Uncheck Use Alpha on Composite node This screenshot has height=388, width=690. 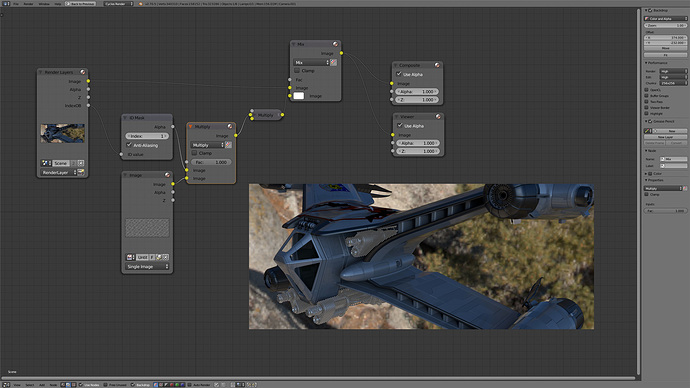click(x=399, y=74)
